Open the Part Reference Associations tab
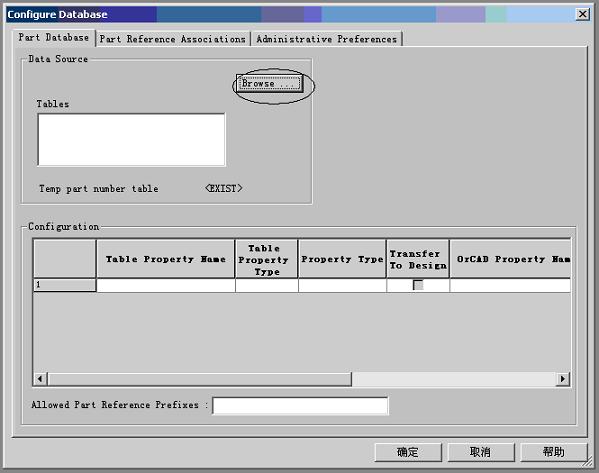 pos(173,39)
